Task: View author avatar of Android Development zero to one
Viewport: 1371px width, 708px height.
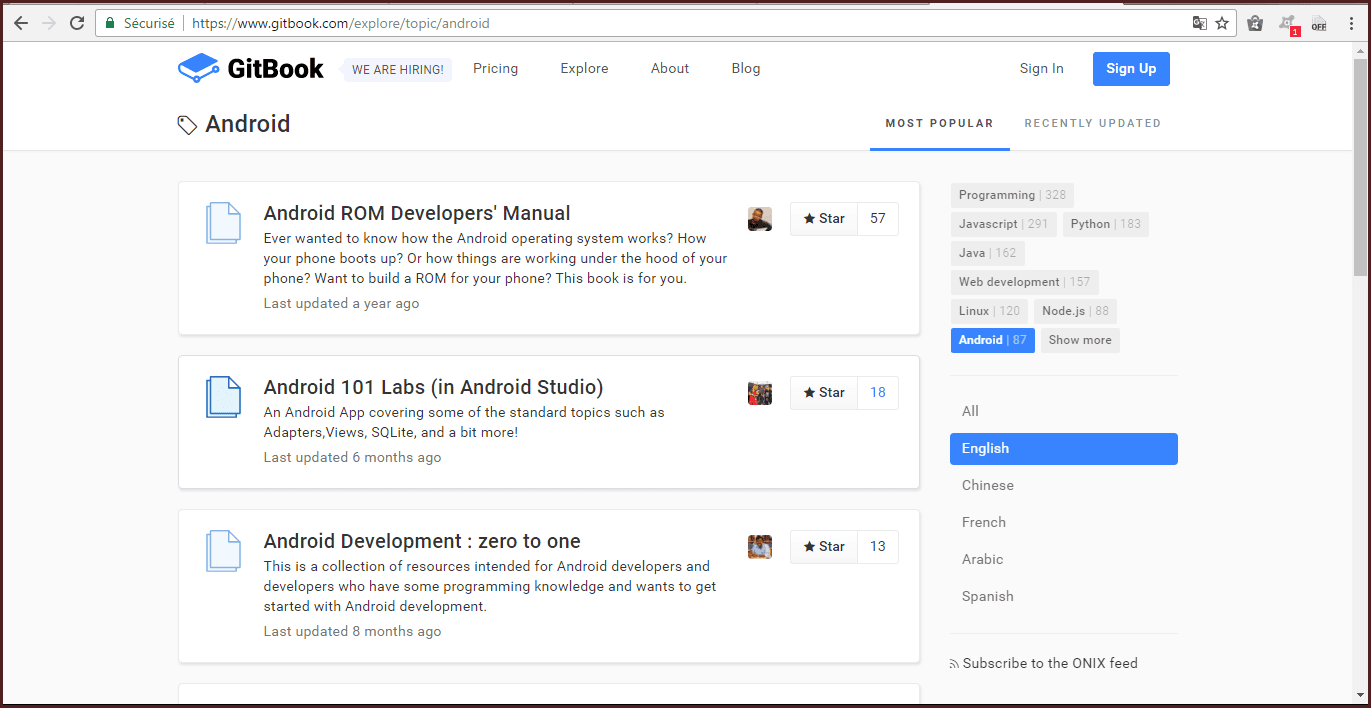Action: point(760,547)
